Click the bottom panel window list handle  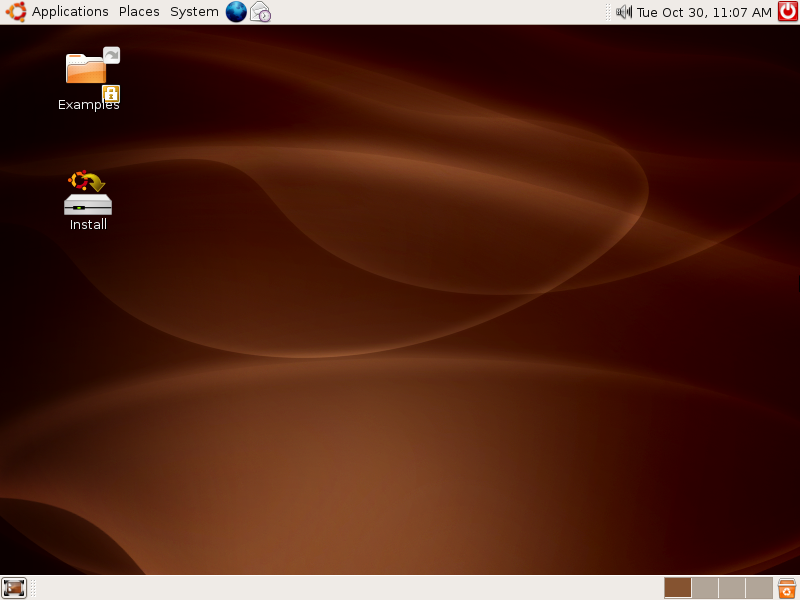[33, 588]
